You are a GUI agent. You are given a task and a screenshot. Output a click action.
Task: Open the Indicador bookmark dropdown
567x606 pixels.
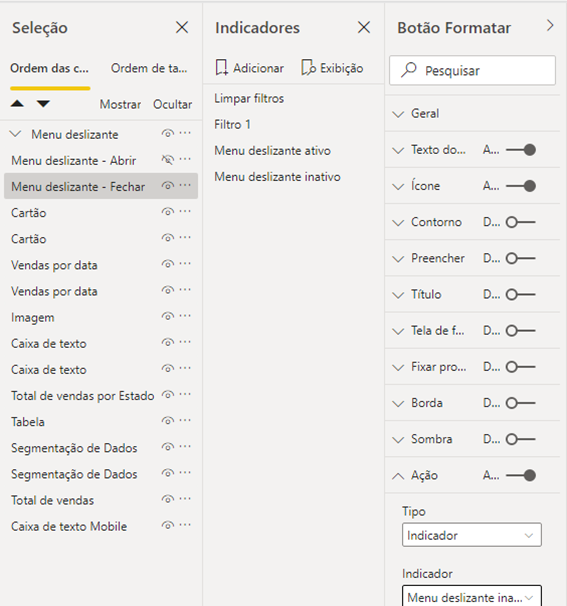472,596
